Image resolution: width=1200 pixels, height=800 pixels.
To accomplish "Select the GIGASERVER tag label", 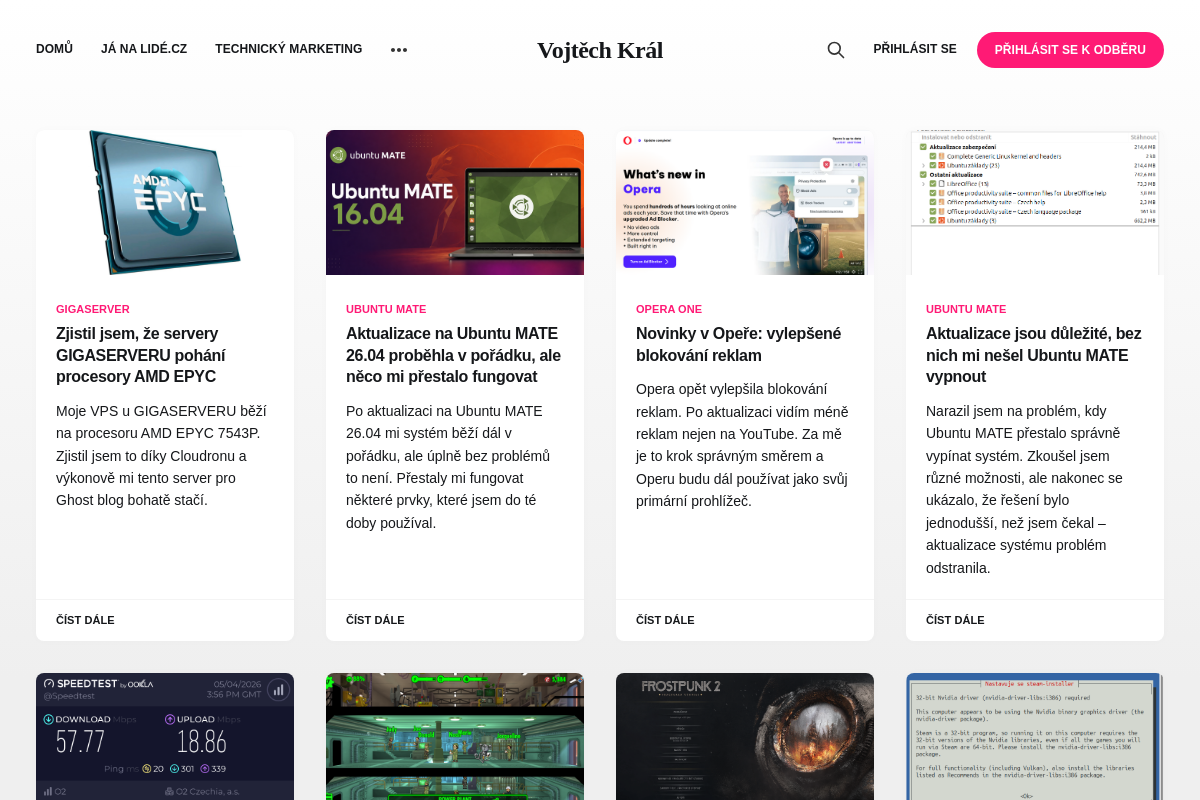I will pos(93,309).
